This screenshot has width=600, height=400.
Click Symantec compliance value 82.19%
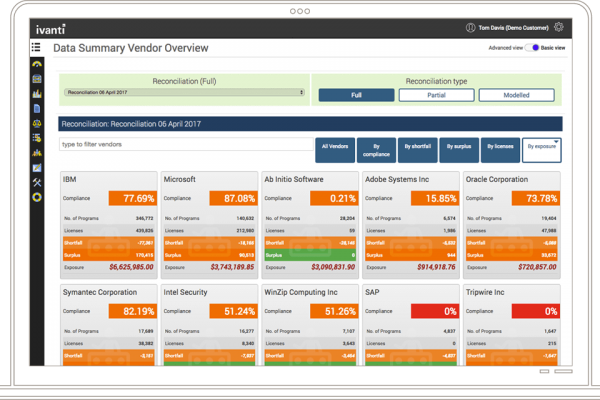(133, 311)
